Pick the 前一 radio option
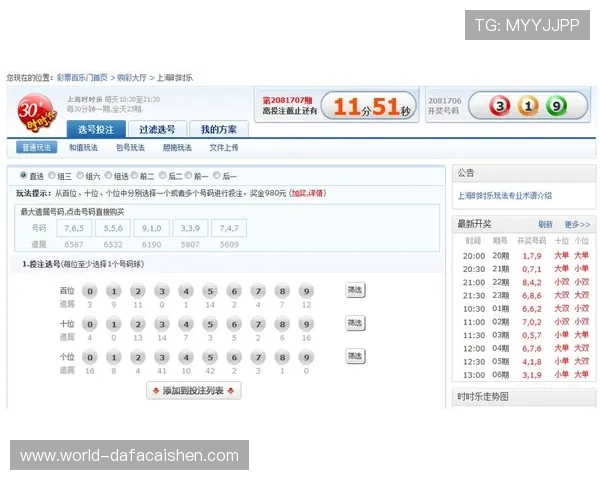The image size is (600, 480). [189, 175]
